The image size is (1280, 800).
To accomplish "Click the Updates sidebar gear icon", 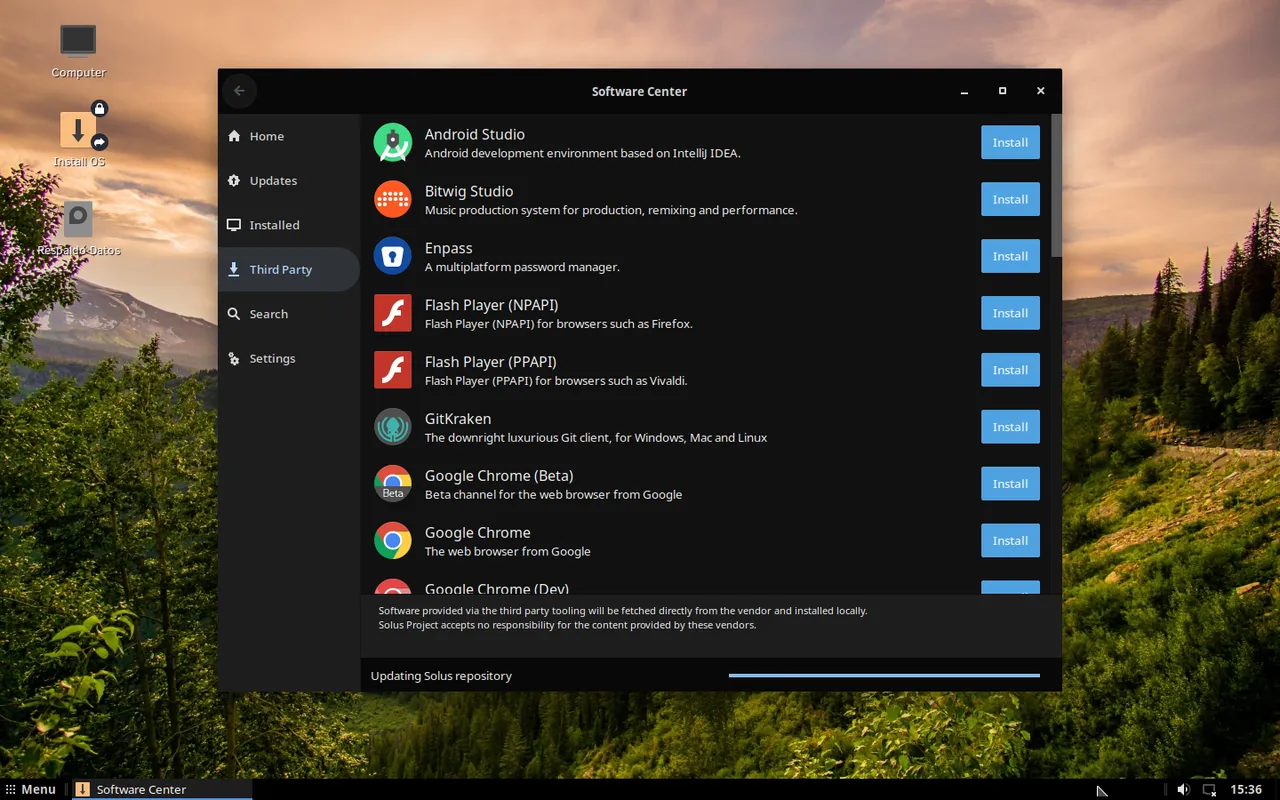I will click(x=234, y=181).
